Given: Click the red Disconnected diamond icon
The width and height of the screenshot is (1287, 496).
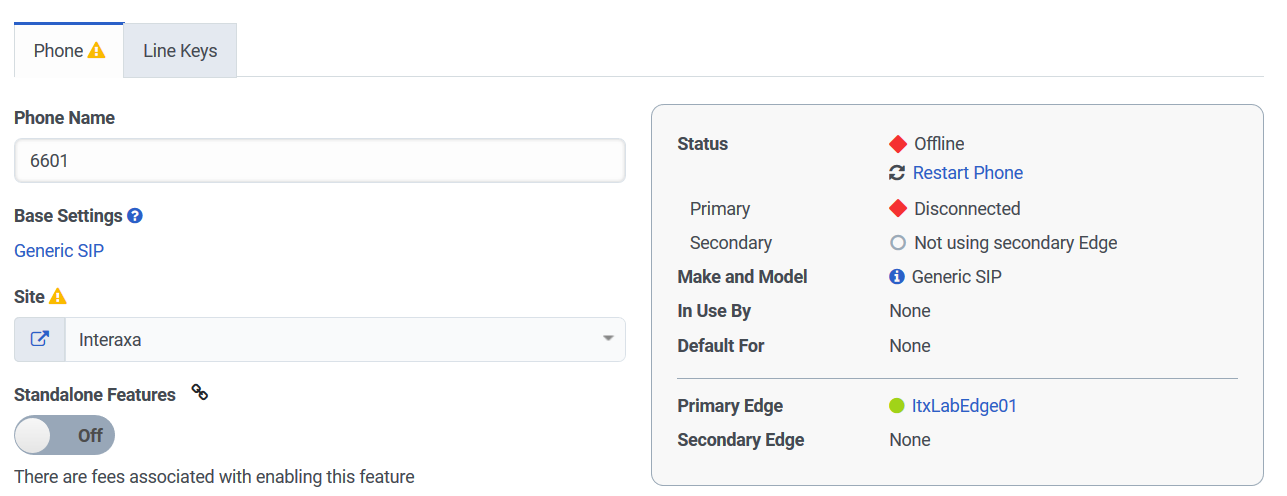Looking at the screenshot, I should click(898, 209).
